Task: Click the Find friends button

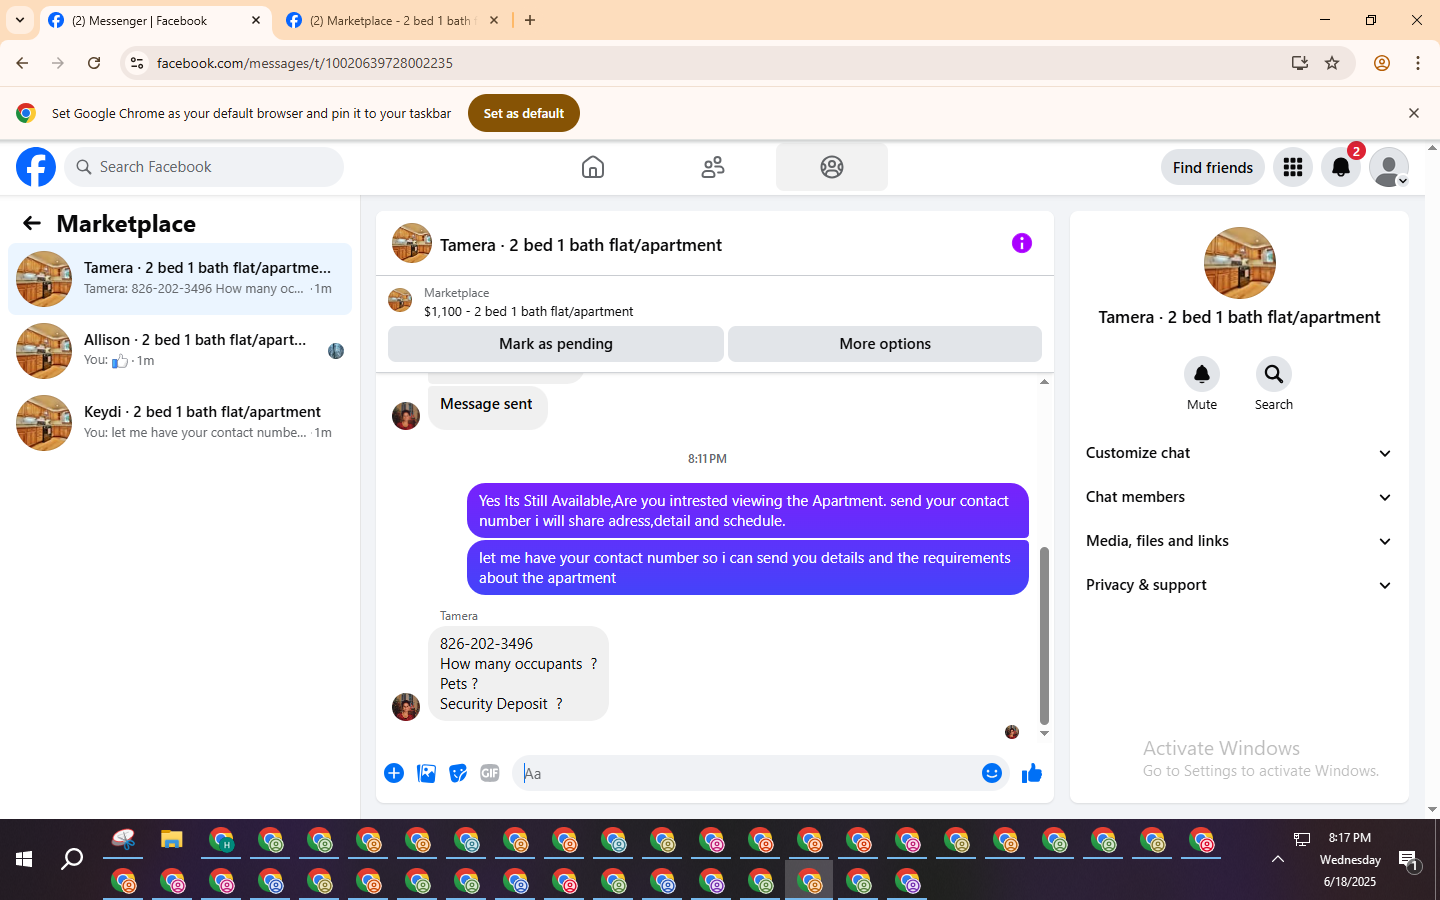Action: coord(1213,167)
